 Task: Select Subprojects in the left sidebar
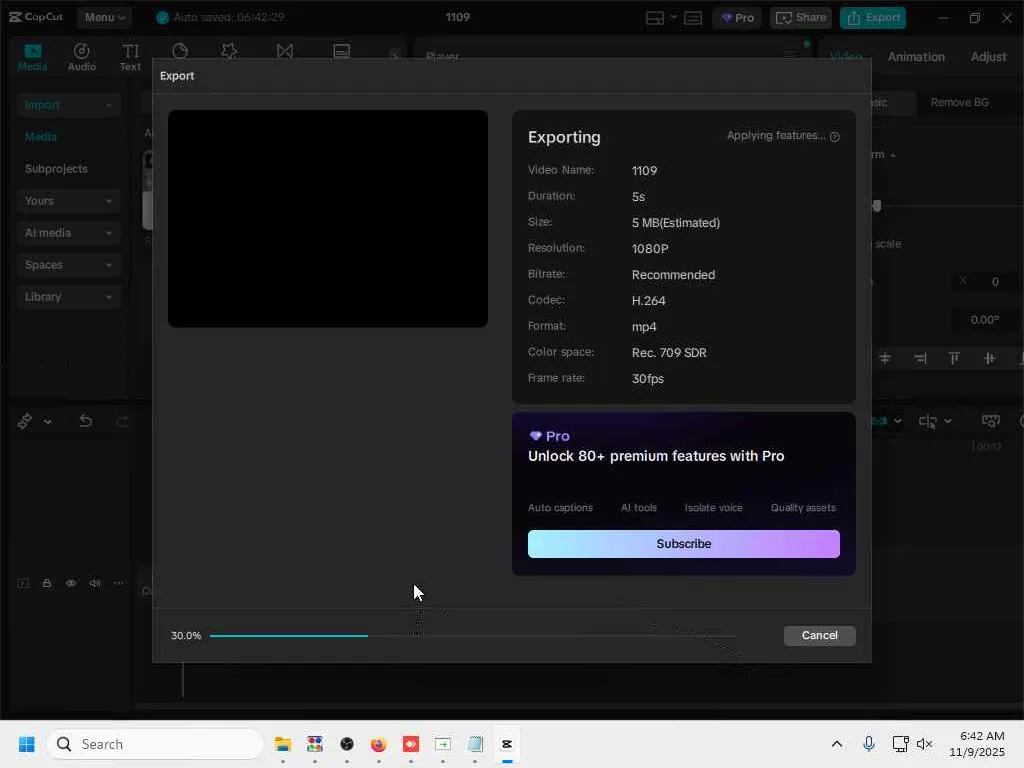(x=56, y=168)
